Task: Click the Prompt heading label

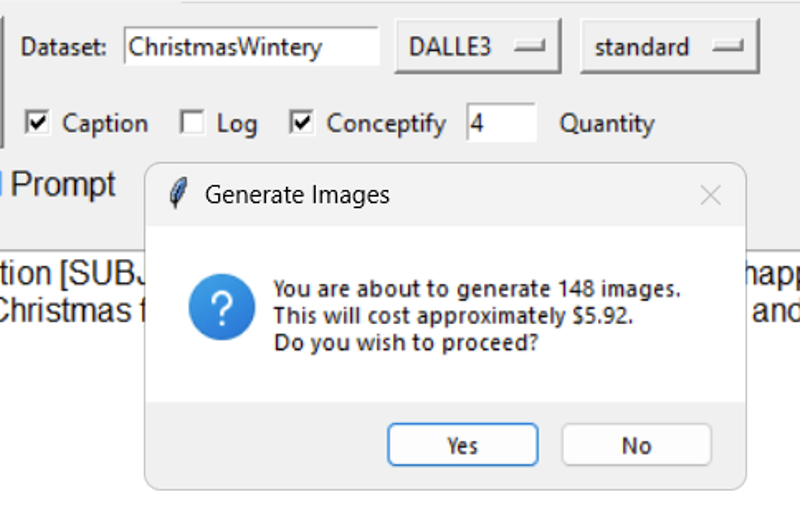Action: tap(63, 184)
